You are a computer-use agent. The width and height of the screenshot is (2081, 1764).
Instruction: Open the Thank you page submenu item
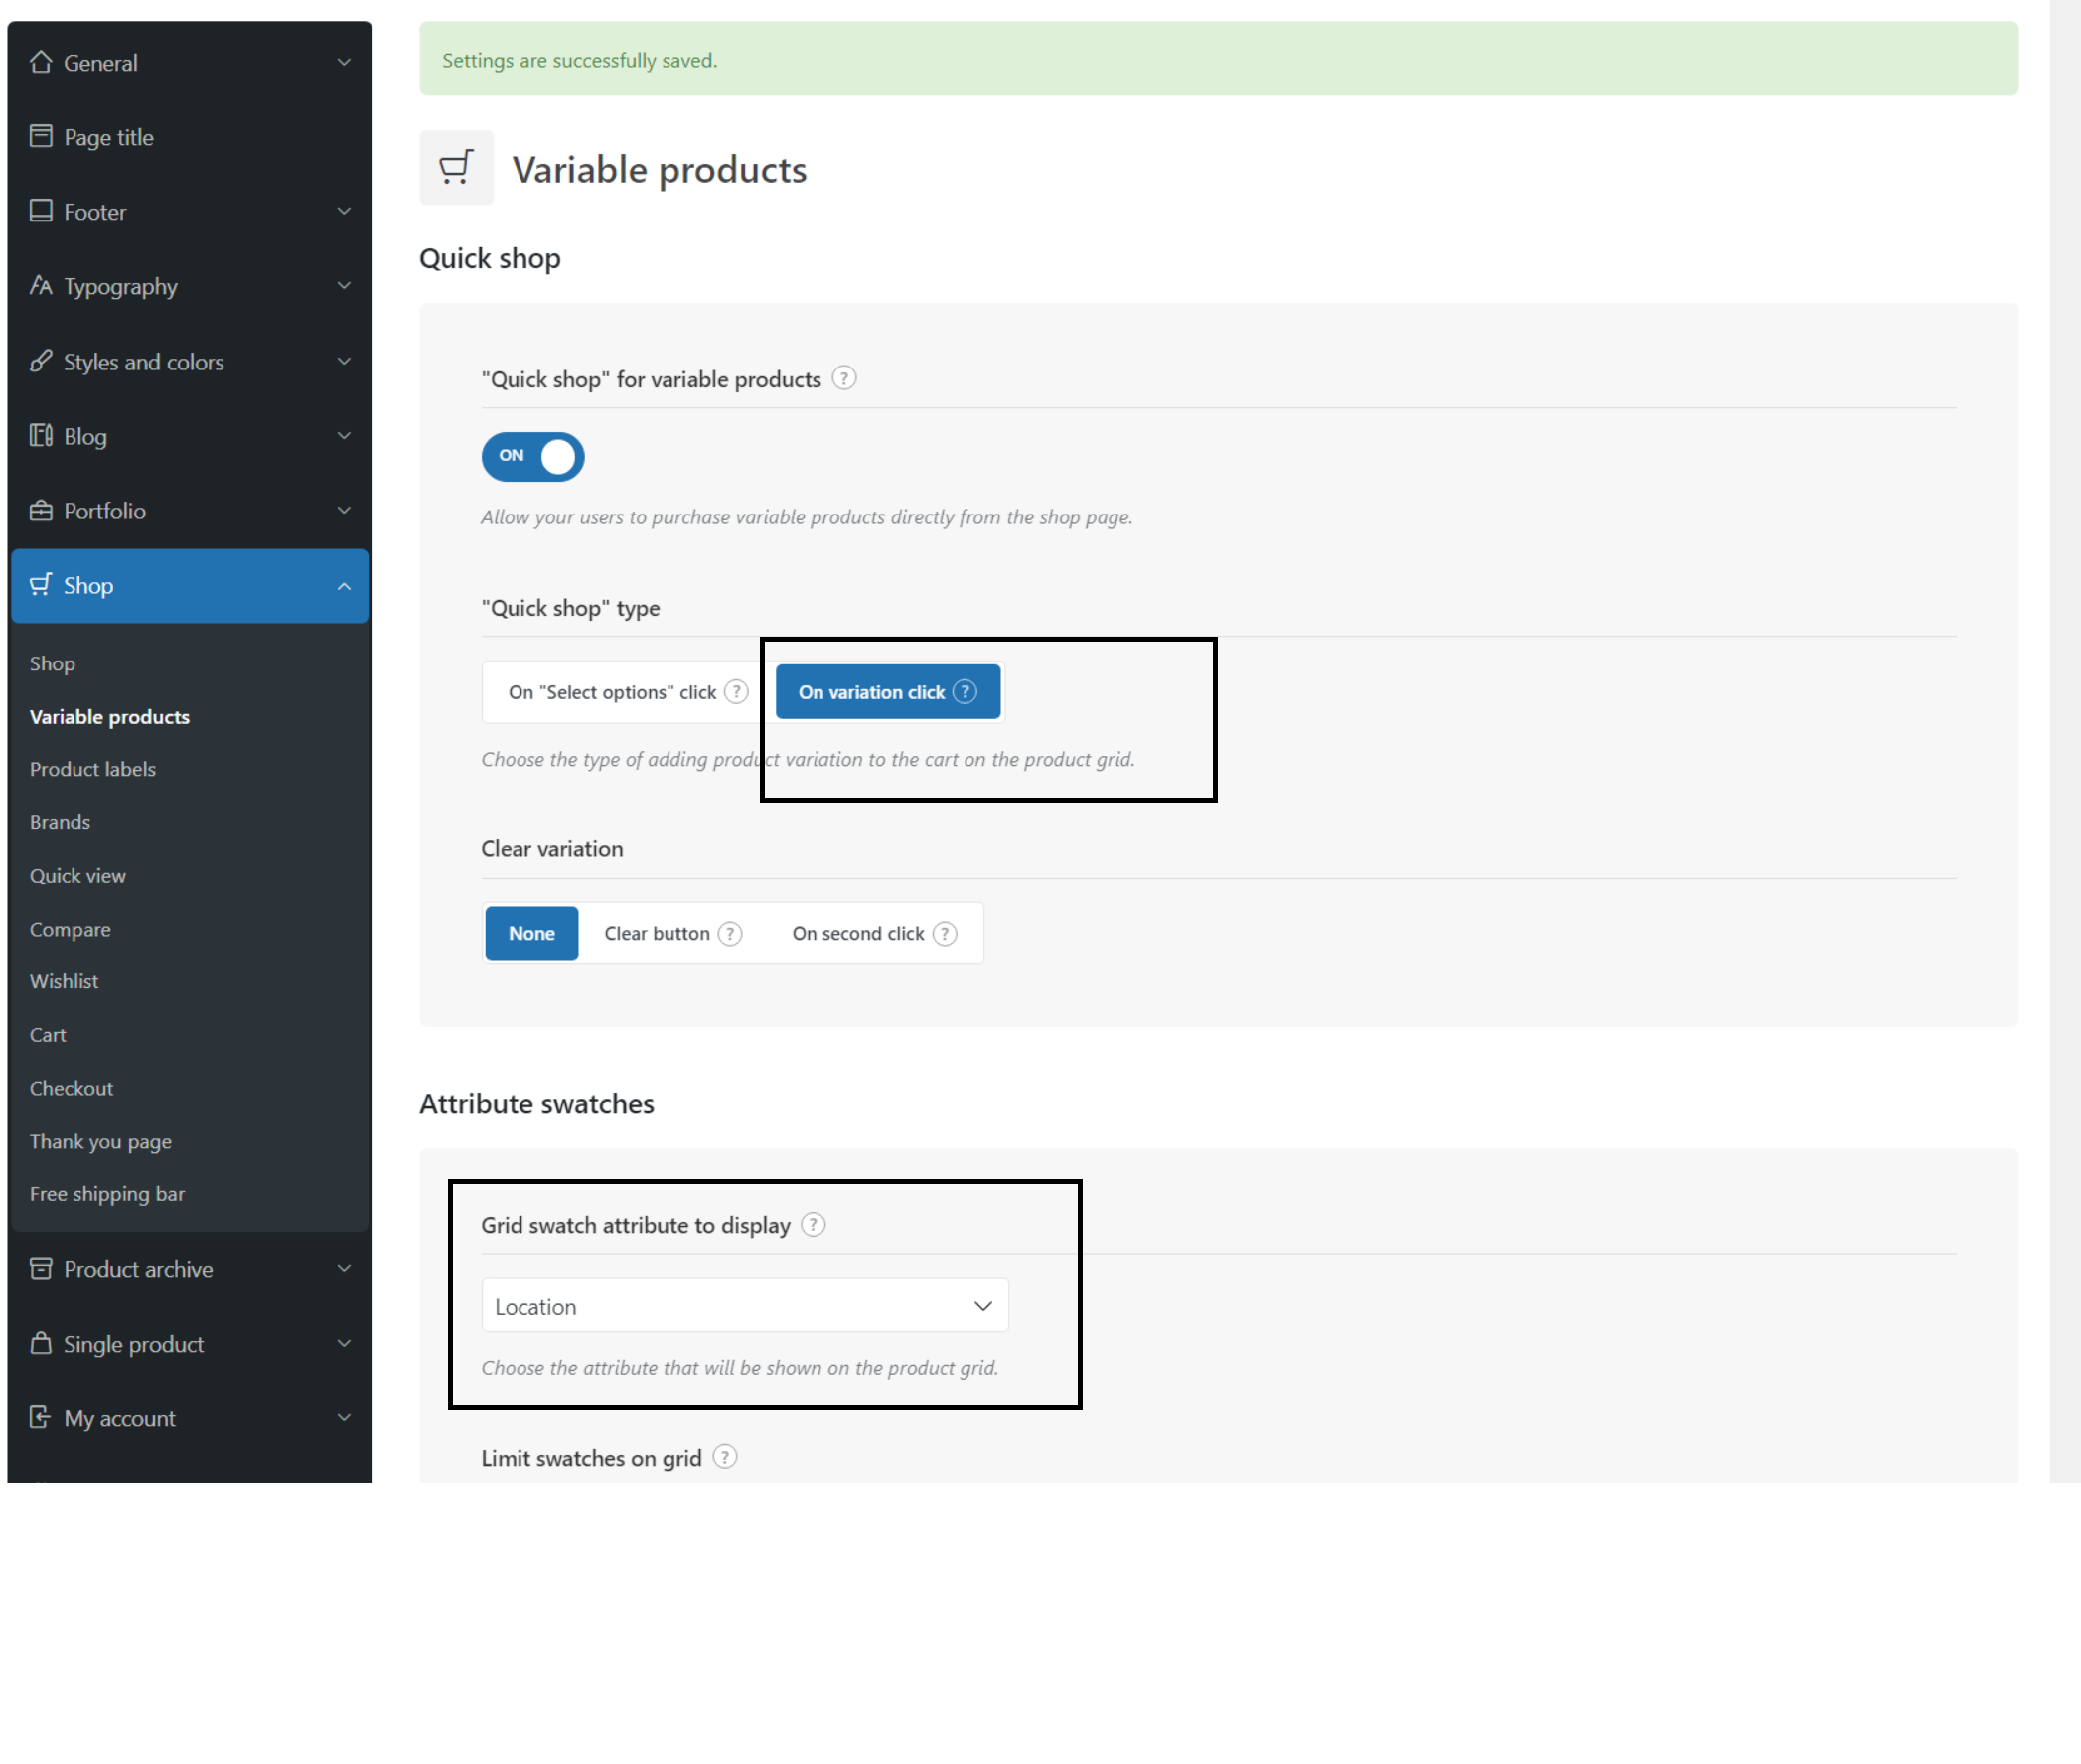pyautogui.click(x=101, y=1141)
